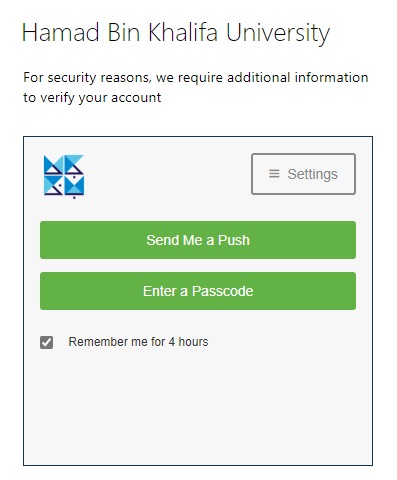
Task: Disable the 4 hours remember option
Action: click(x=46, y=342)
